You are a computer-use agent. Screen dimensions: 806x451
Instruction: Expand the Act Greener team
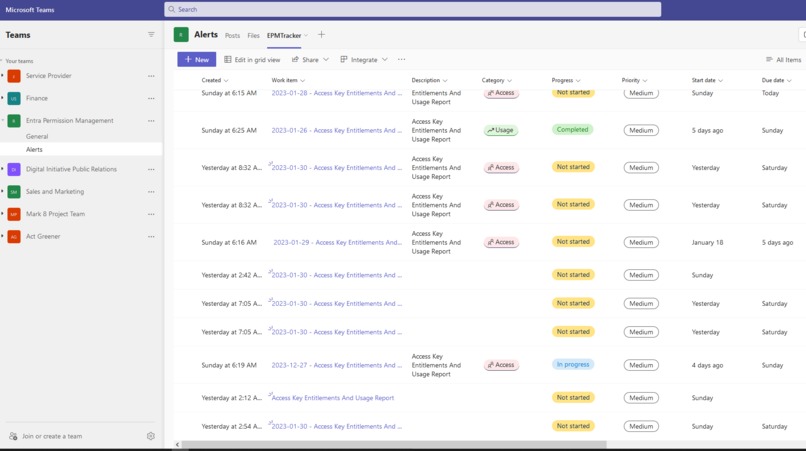(3, 237)
